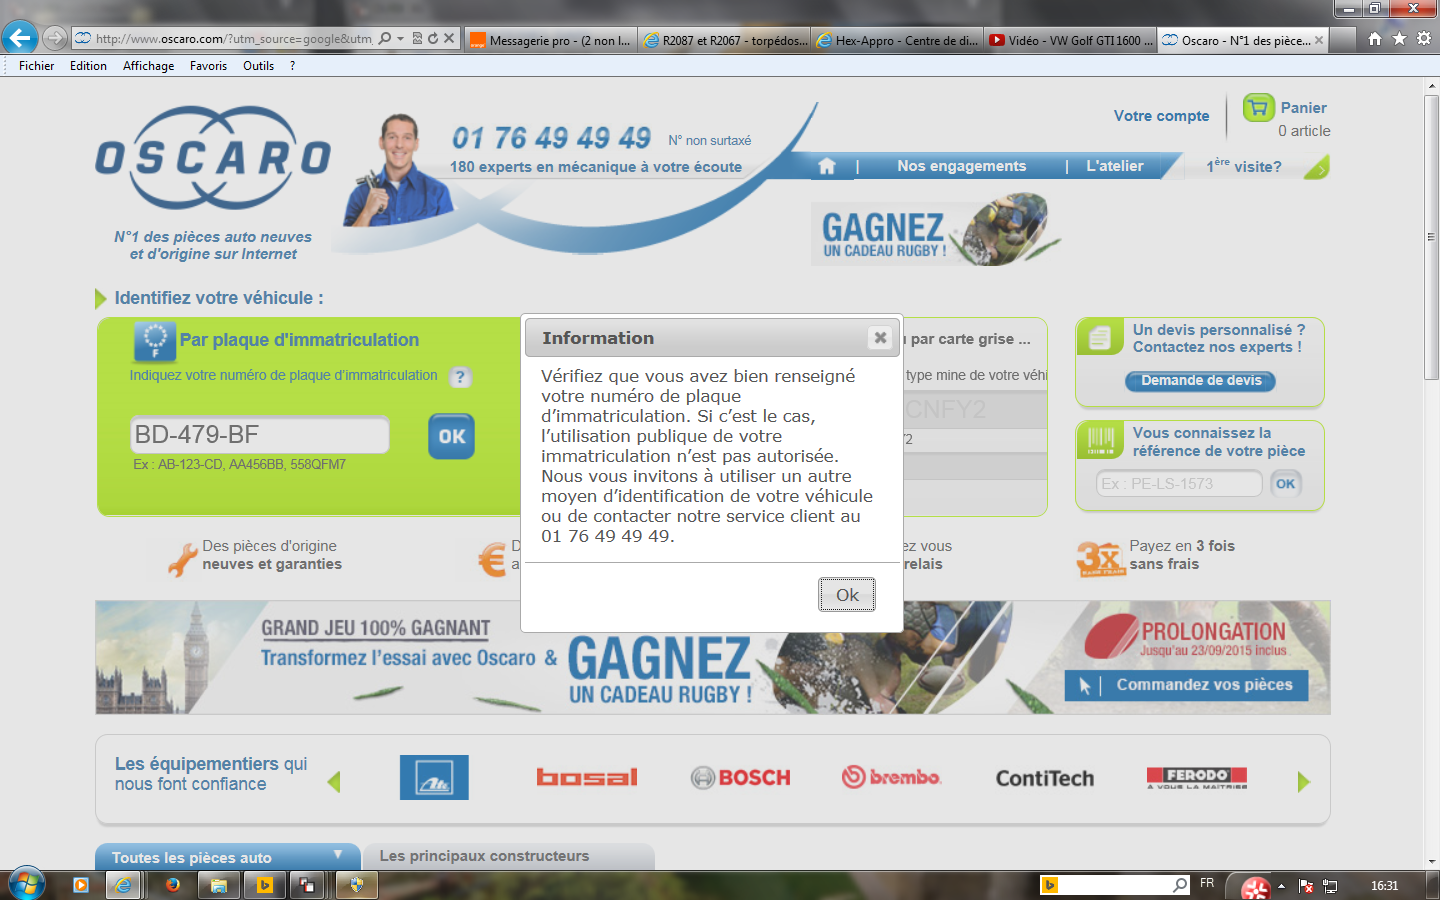Expand the Toutes les pièces auto dropdown

(338, 855)
